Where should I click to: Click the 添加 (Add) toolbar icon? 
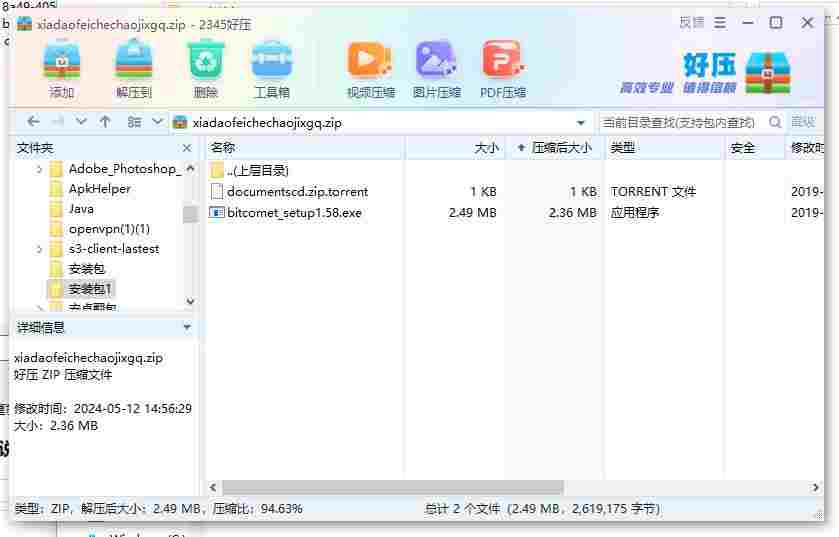point(62,70)
